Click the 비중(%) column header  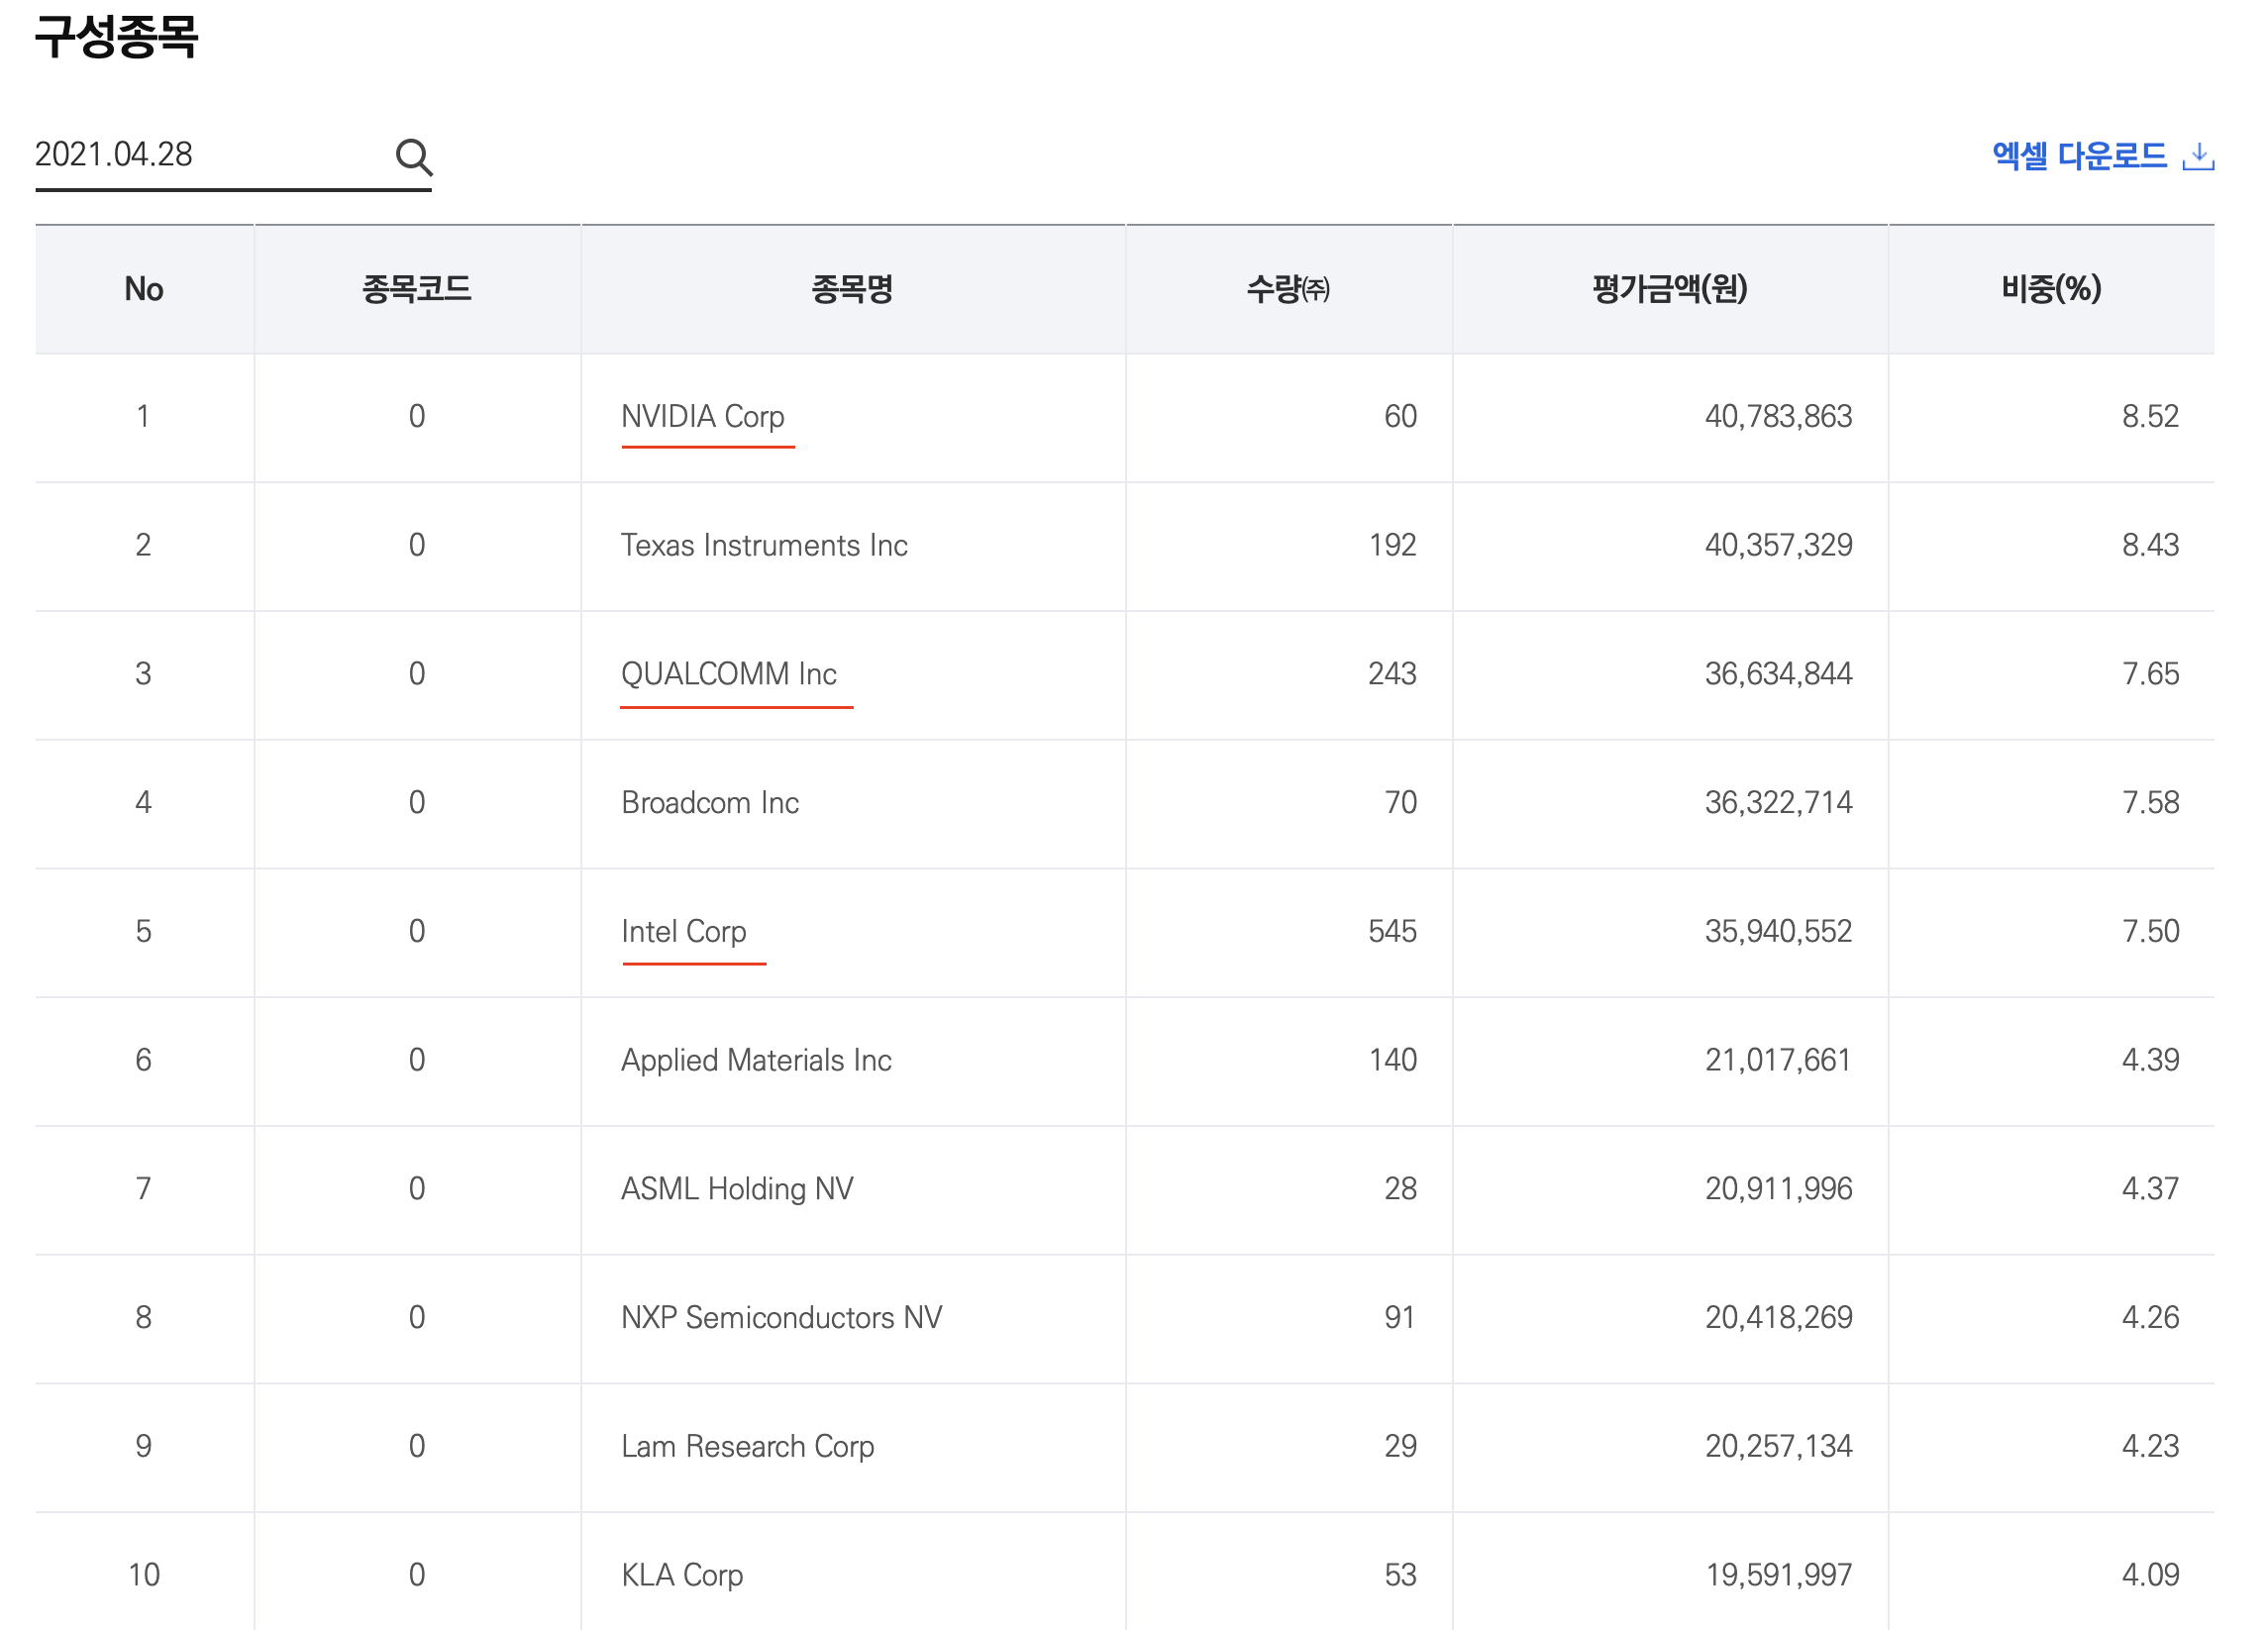pos(2051,290)
